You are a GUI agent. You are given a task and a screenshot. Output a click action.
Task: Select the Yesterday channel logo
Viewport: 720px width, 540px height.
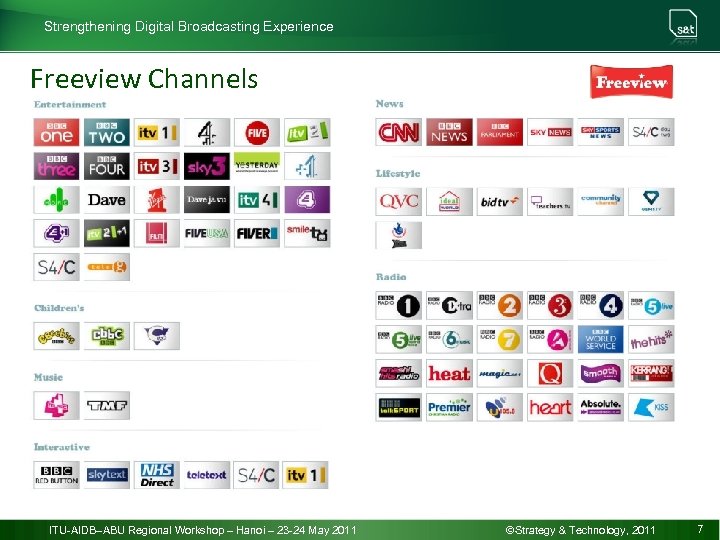coord(257,166)
